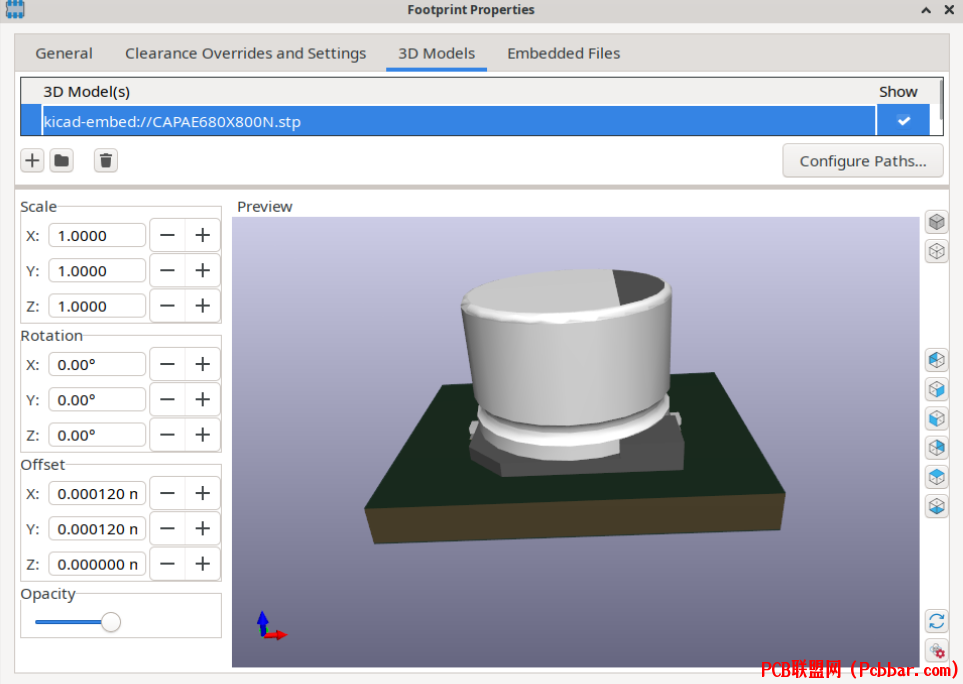This screenshot has width=963, height=684.
Task: Switch preview to right view cube icon
Action: tap(936, 389)
